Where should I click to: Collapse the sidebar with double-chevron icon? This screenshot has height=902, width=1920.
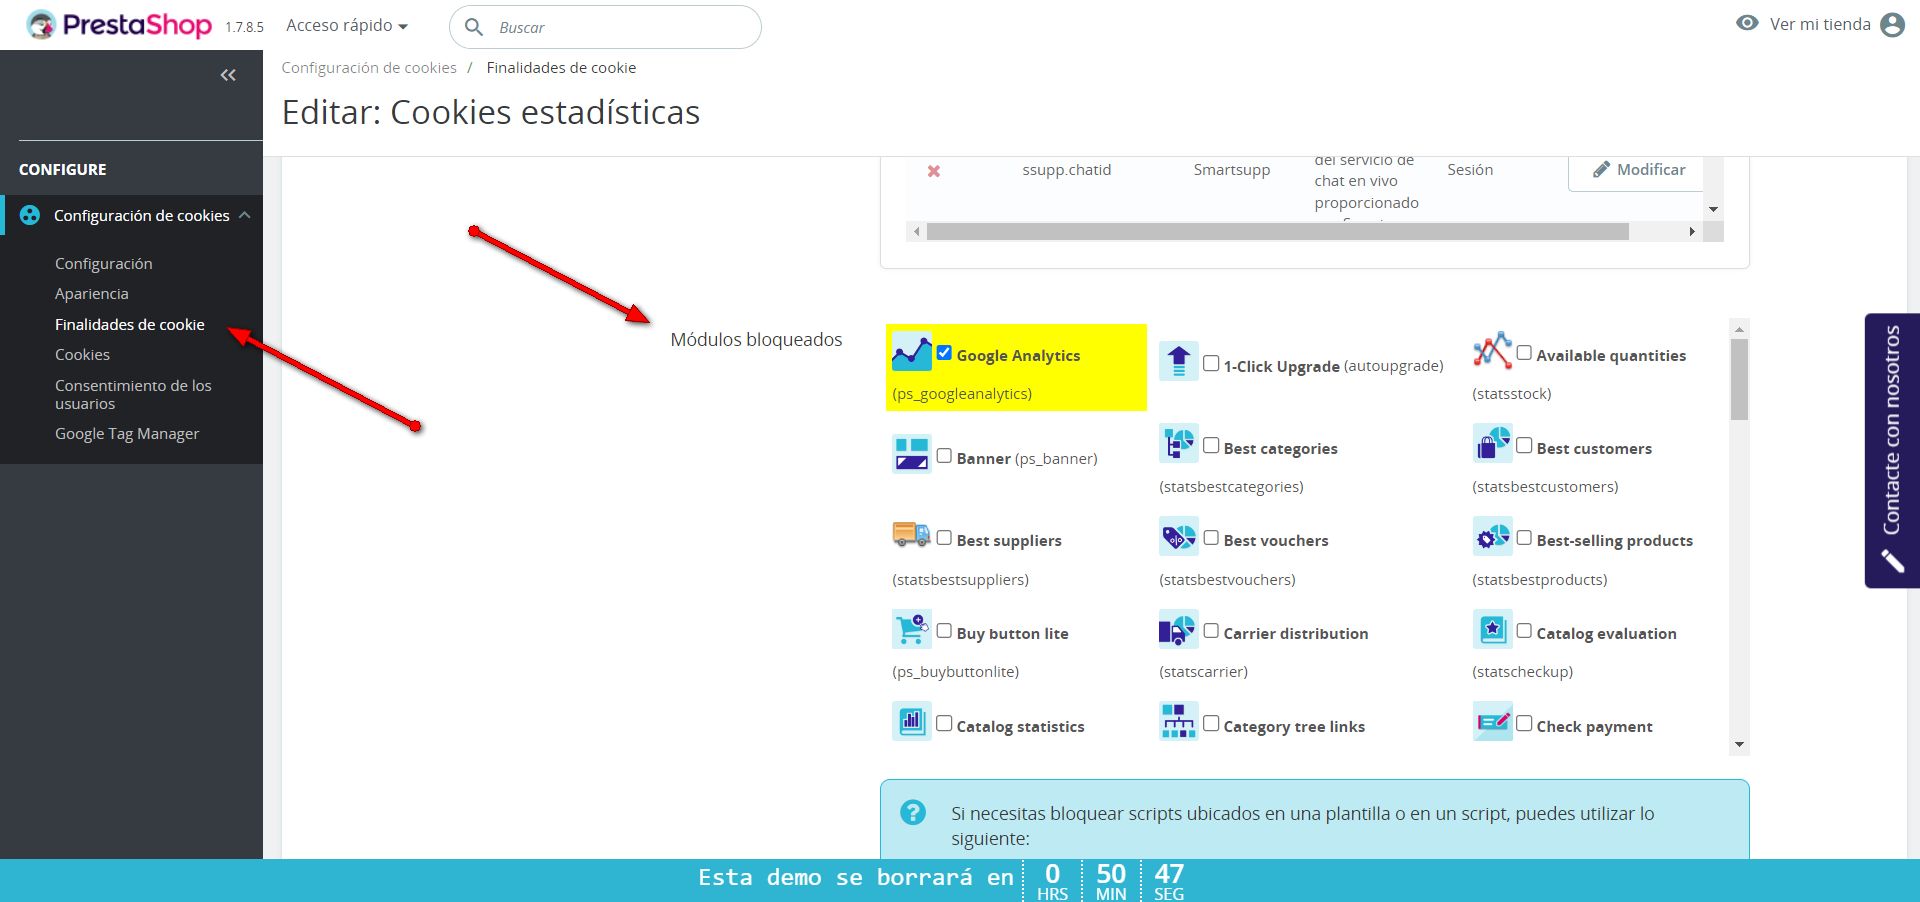click(x=228, y=75)
